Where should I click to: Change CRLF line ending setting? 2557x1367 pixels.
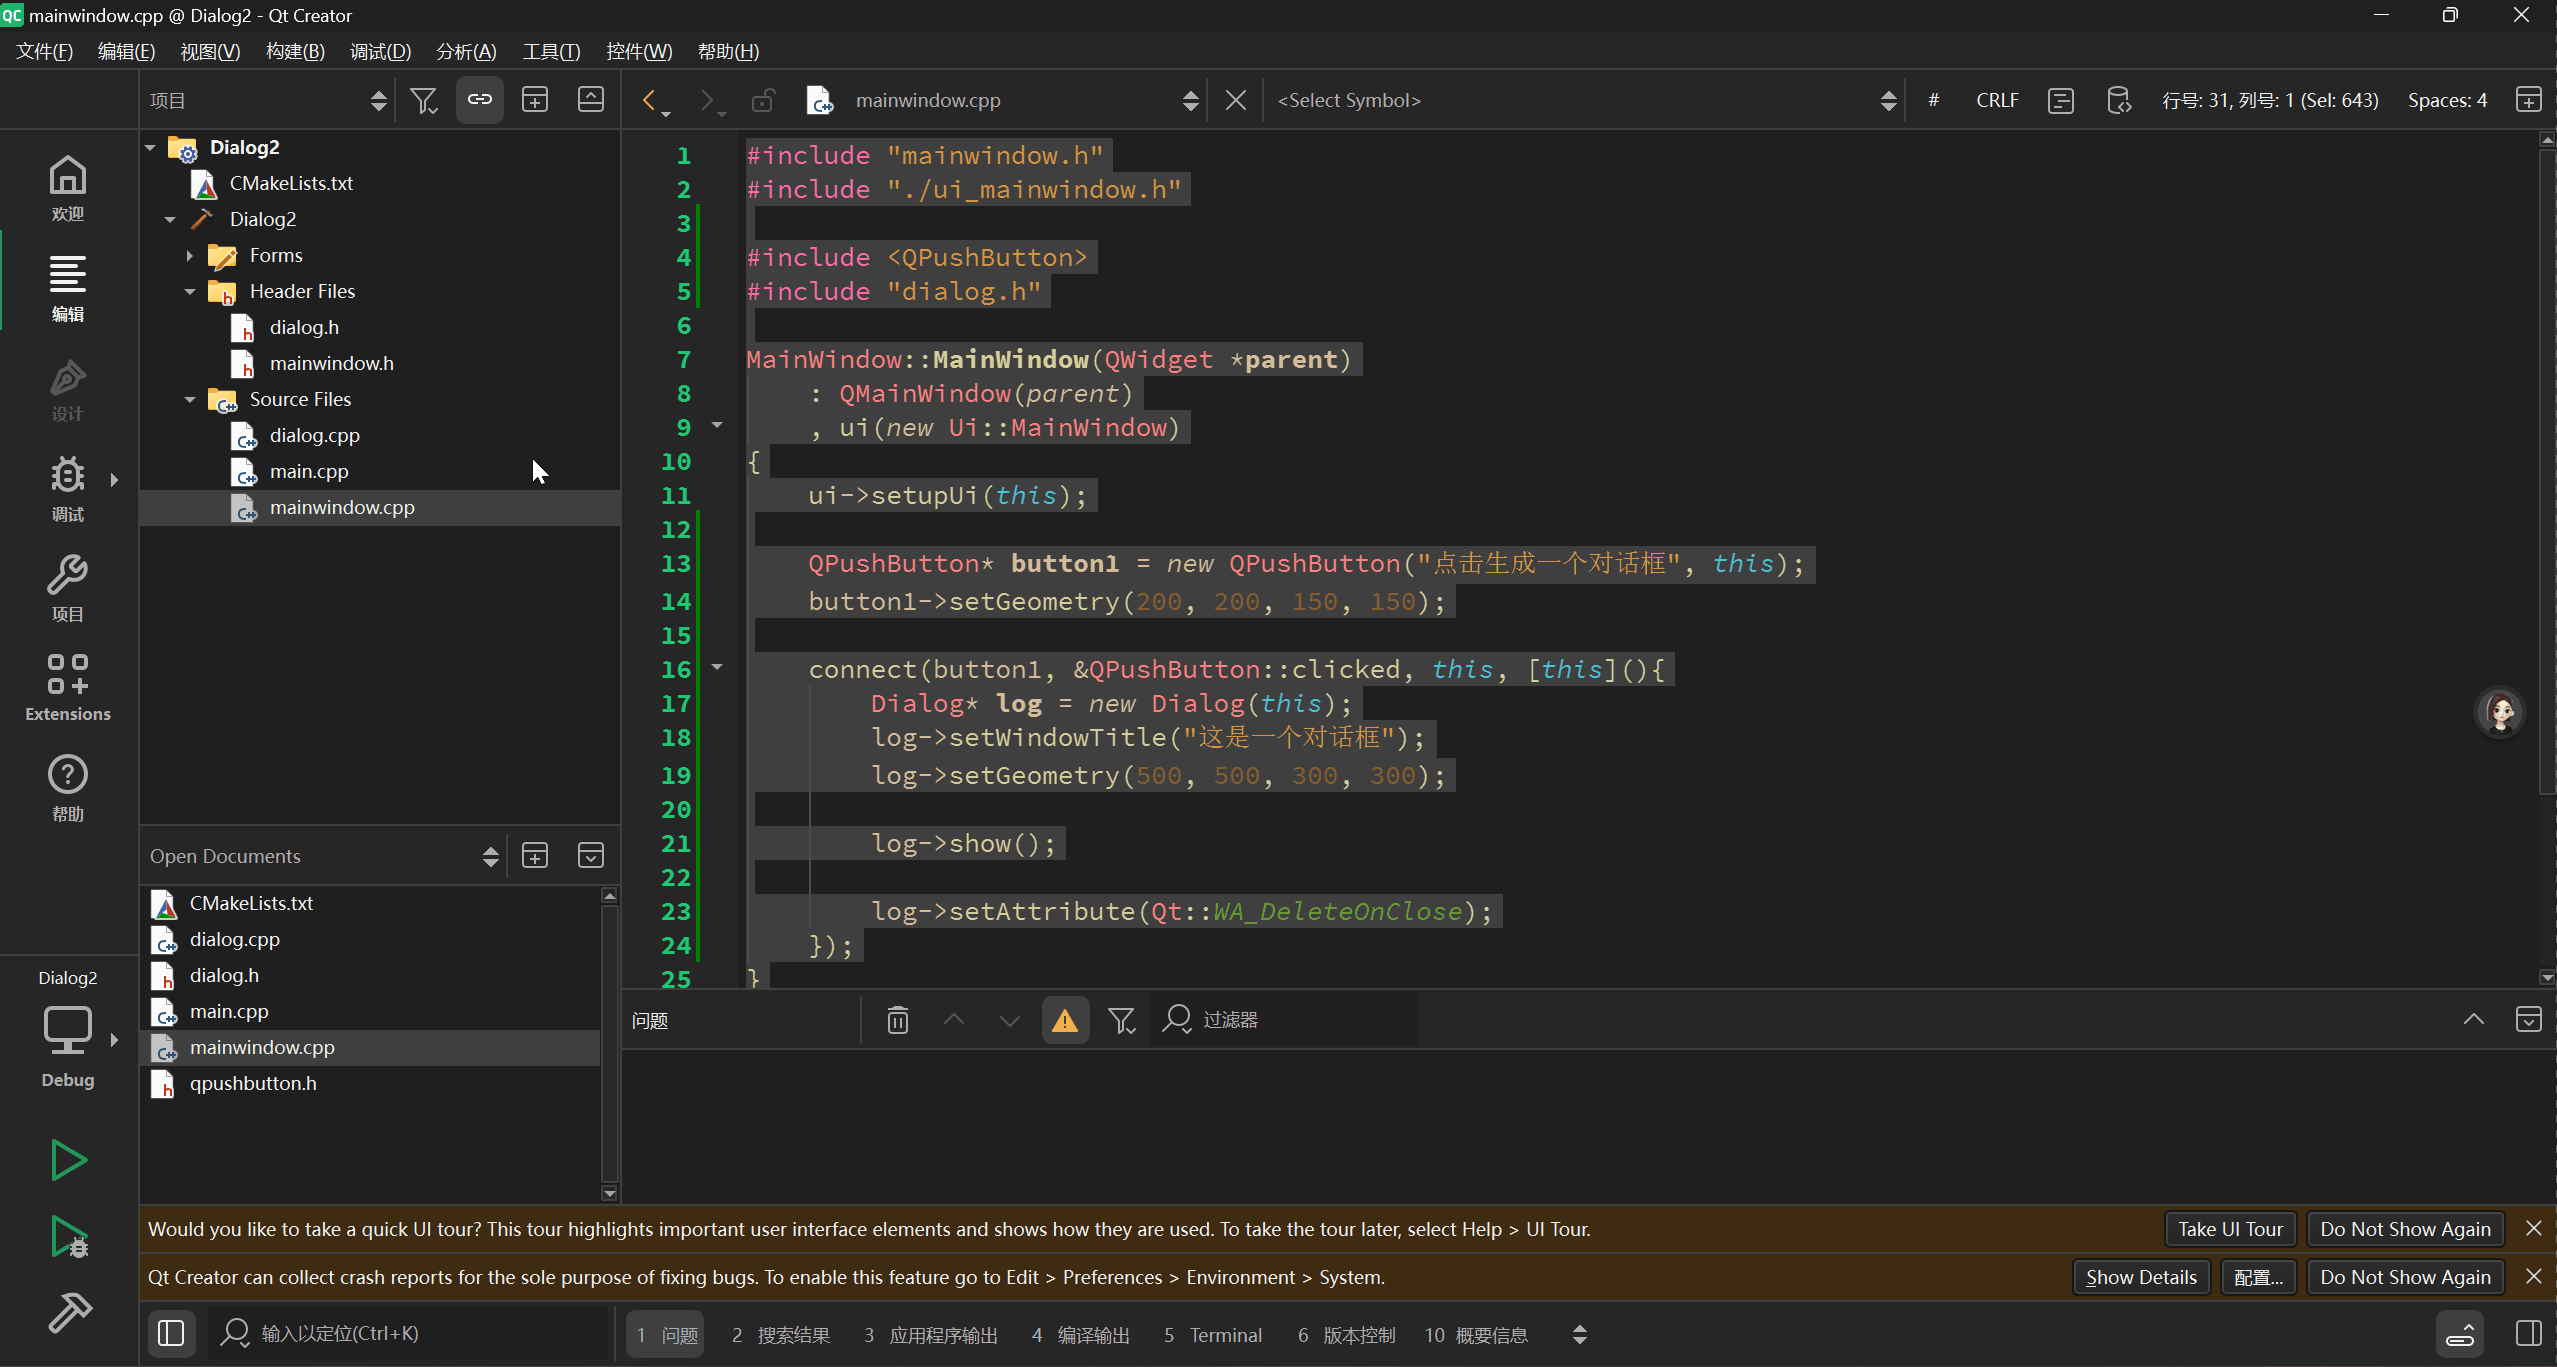1997,100
